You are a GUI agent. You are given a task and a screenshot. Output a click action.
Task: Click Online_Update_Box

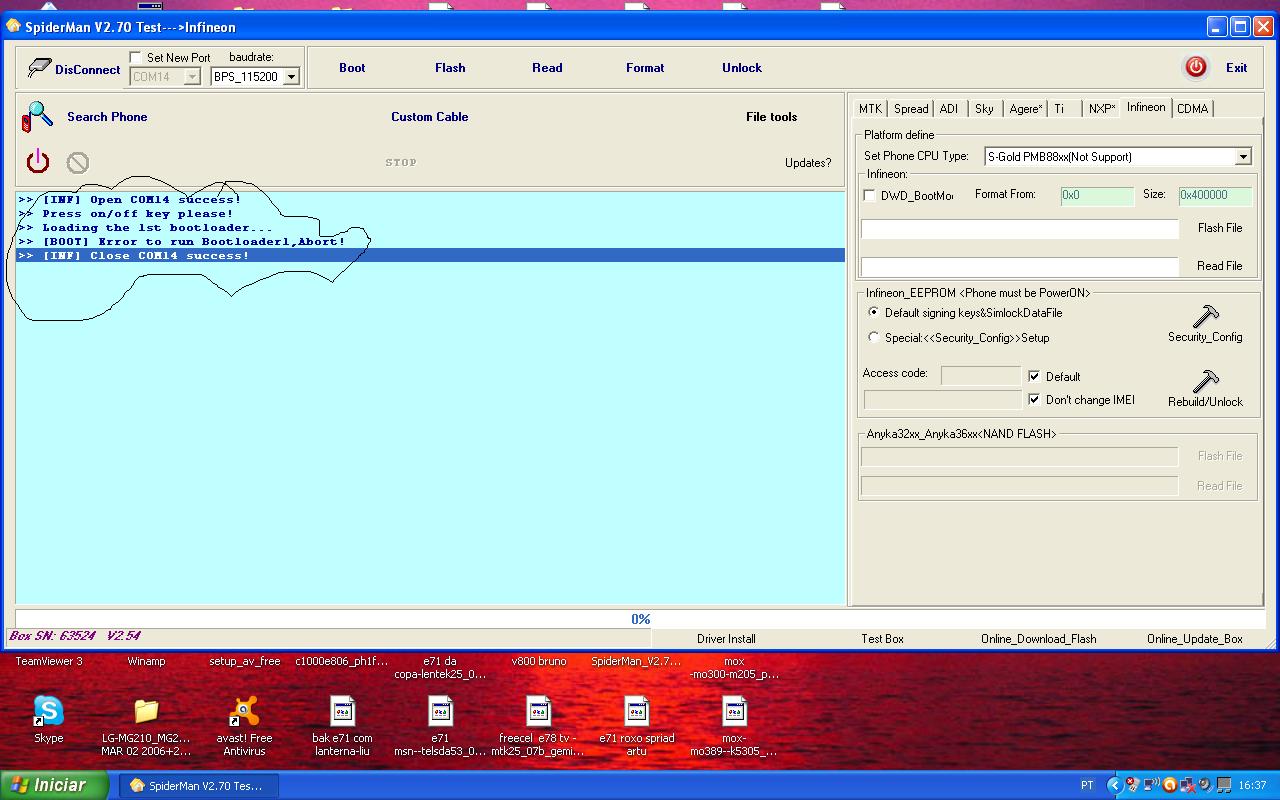pos(1195,639)
